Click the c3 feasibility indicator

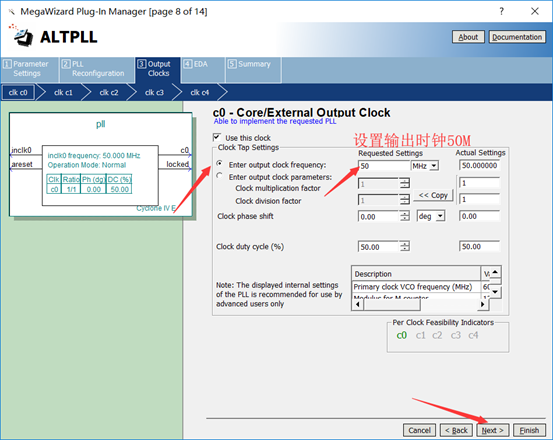(x=456, y=335)
